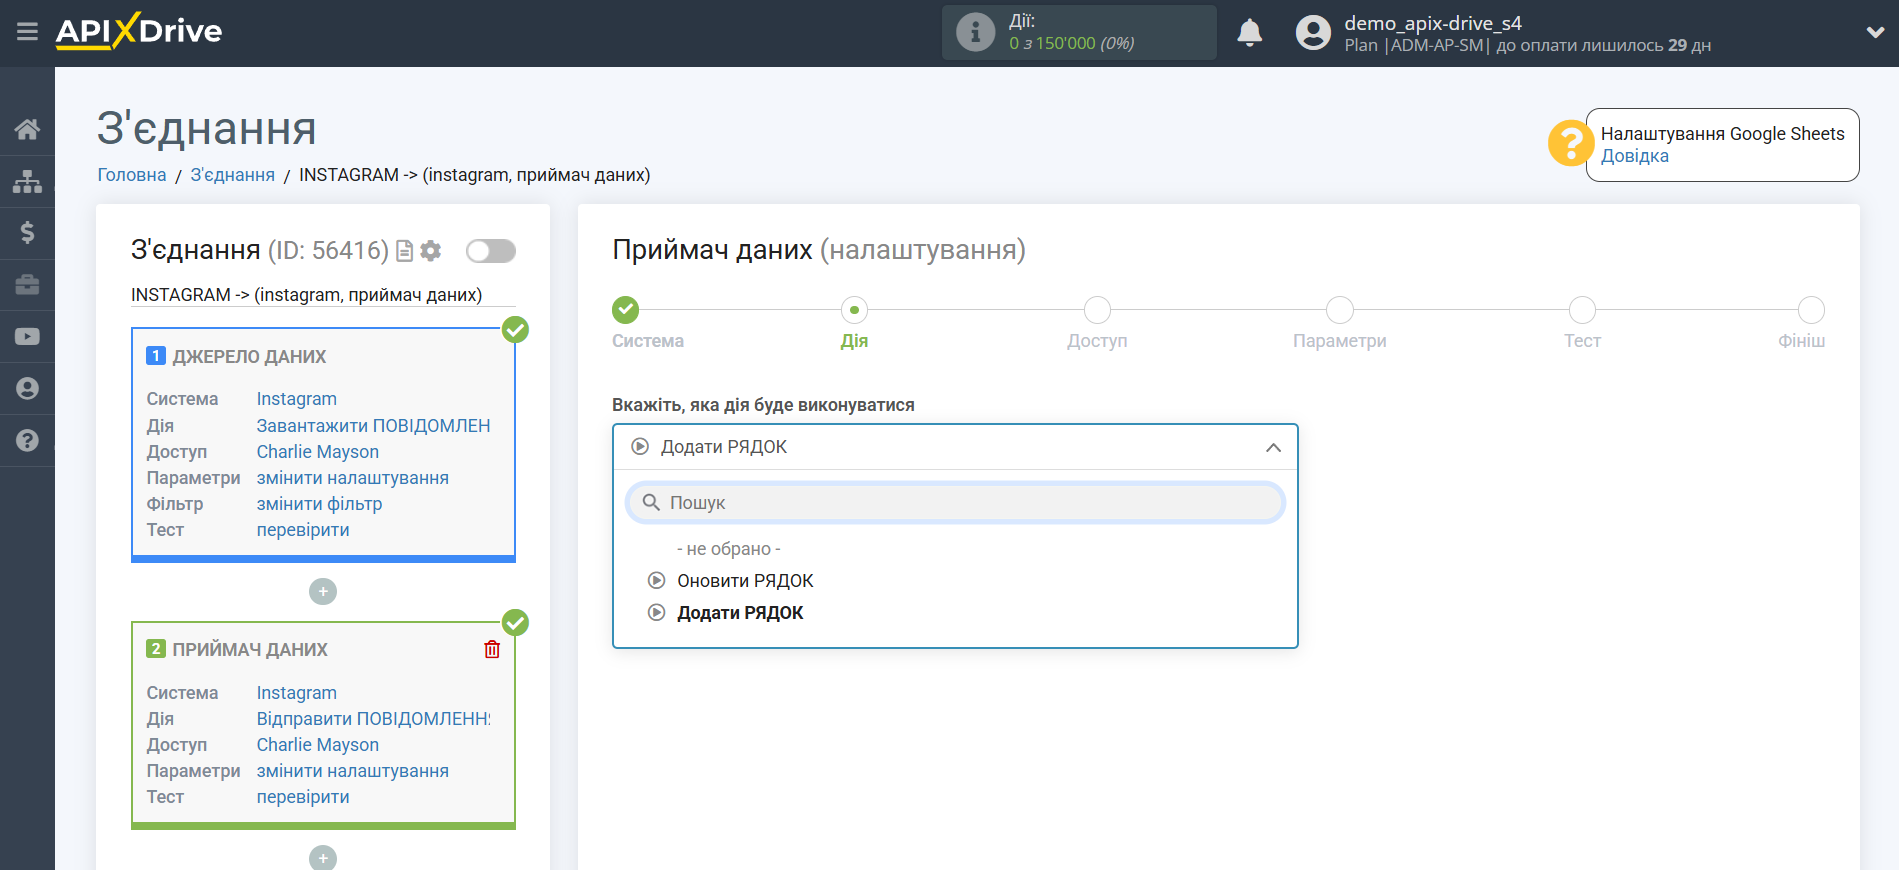Click the 'Довідка' help link
The width and height of the screenshot is (1899, 870).
coord(1634,156)
